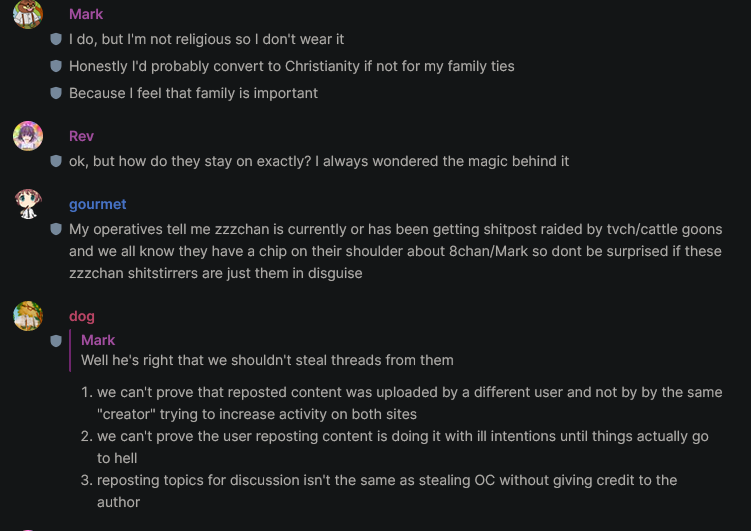Click shield icon beside "Because I feel that family"
The height and width of the screenshot is (531, 751).
[x=56, y=93]
